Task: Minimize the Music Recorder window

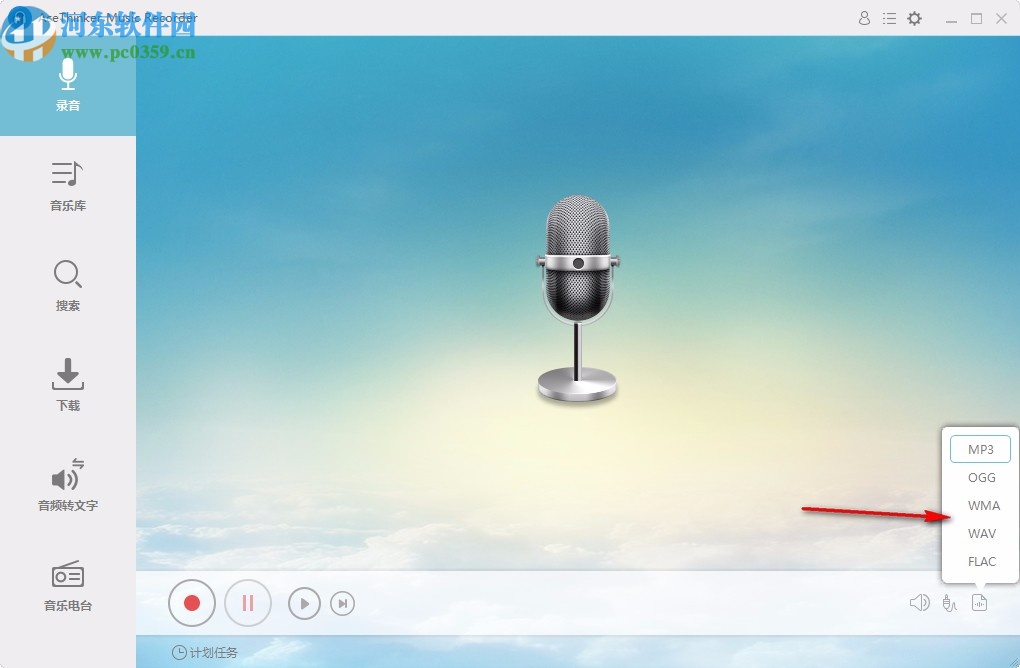Action: [x=951, y=19]
